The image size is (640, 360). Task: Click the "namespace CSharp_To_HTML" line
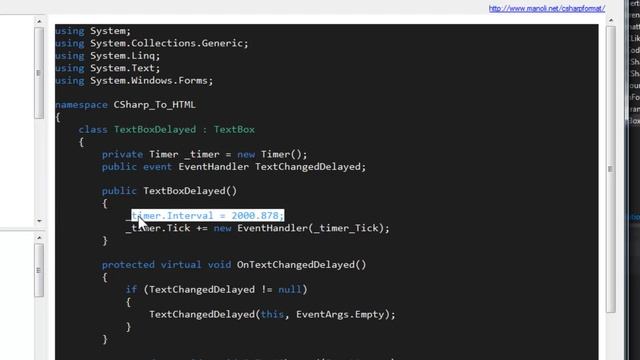125,105
